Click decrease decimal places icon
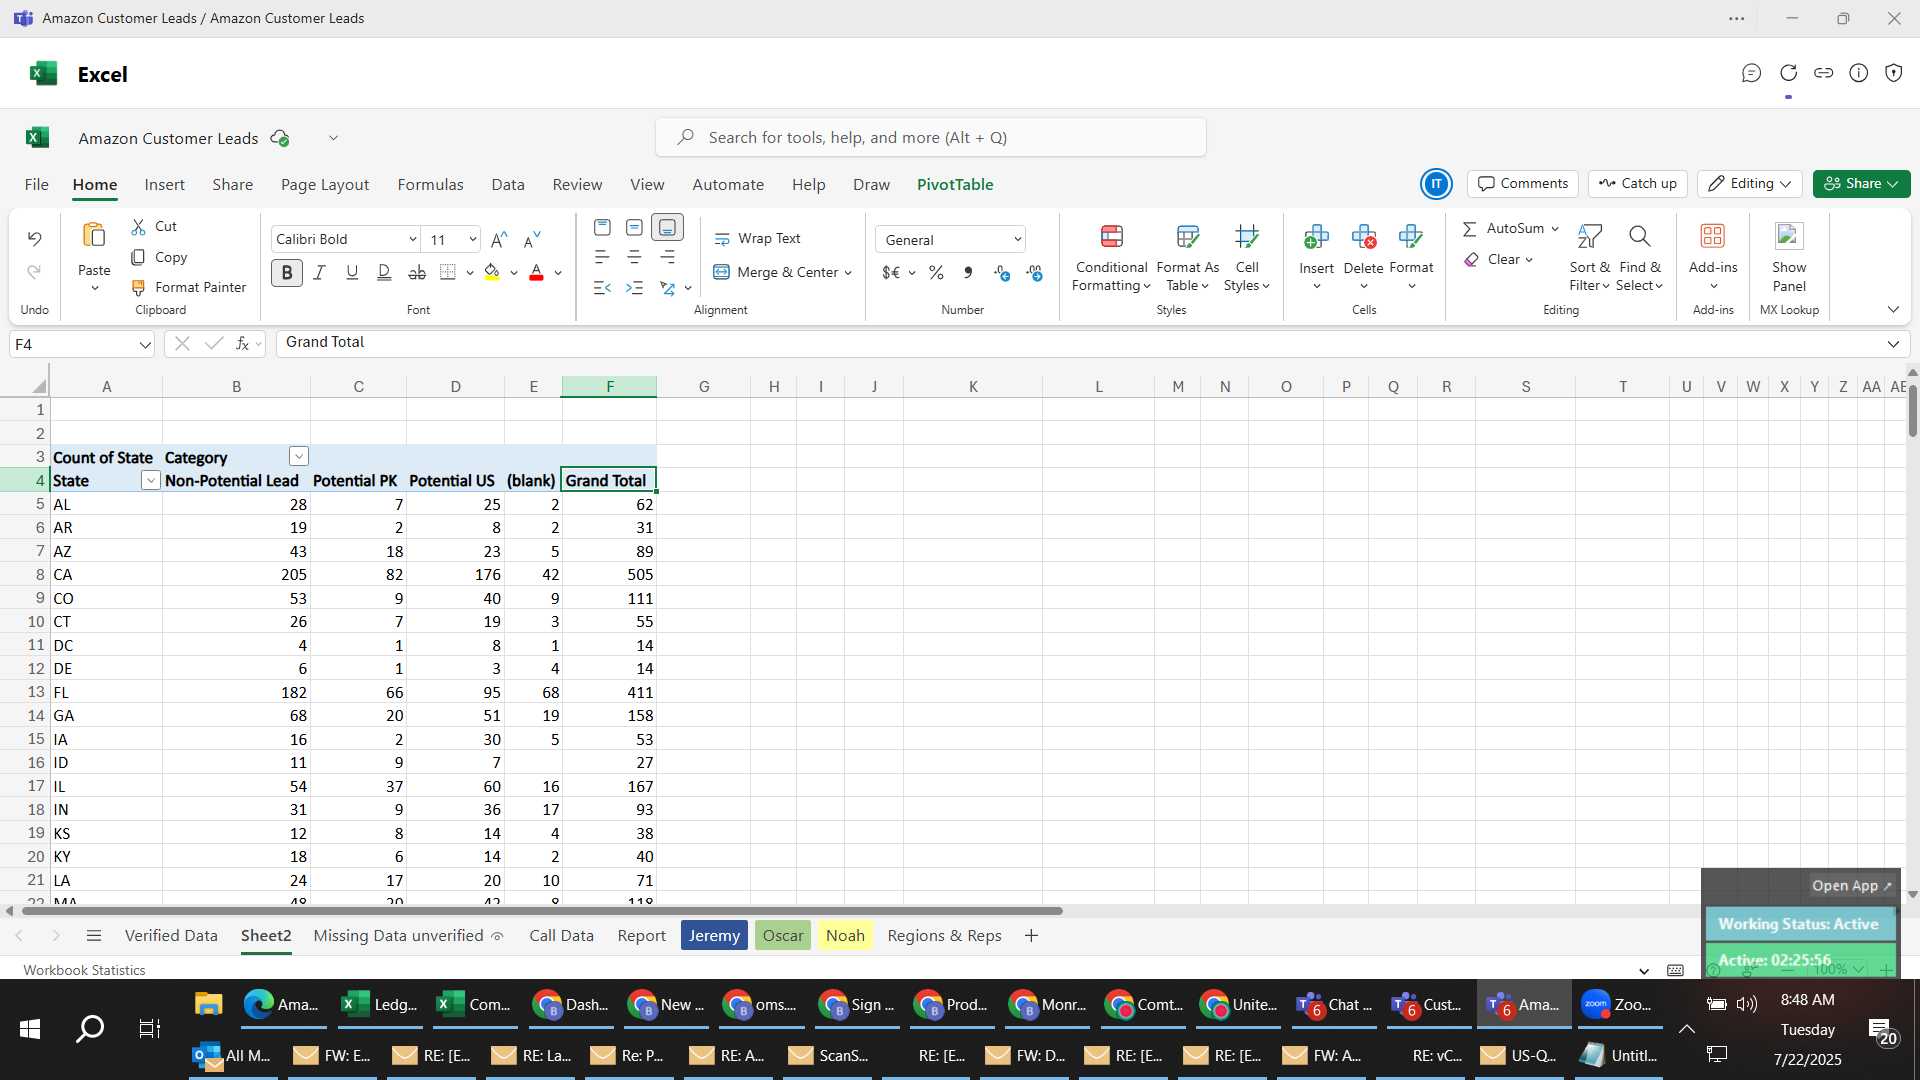The image size is (1920, 1080). [1034, 273]
